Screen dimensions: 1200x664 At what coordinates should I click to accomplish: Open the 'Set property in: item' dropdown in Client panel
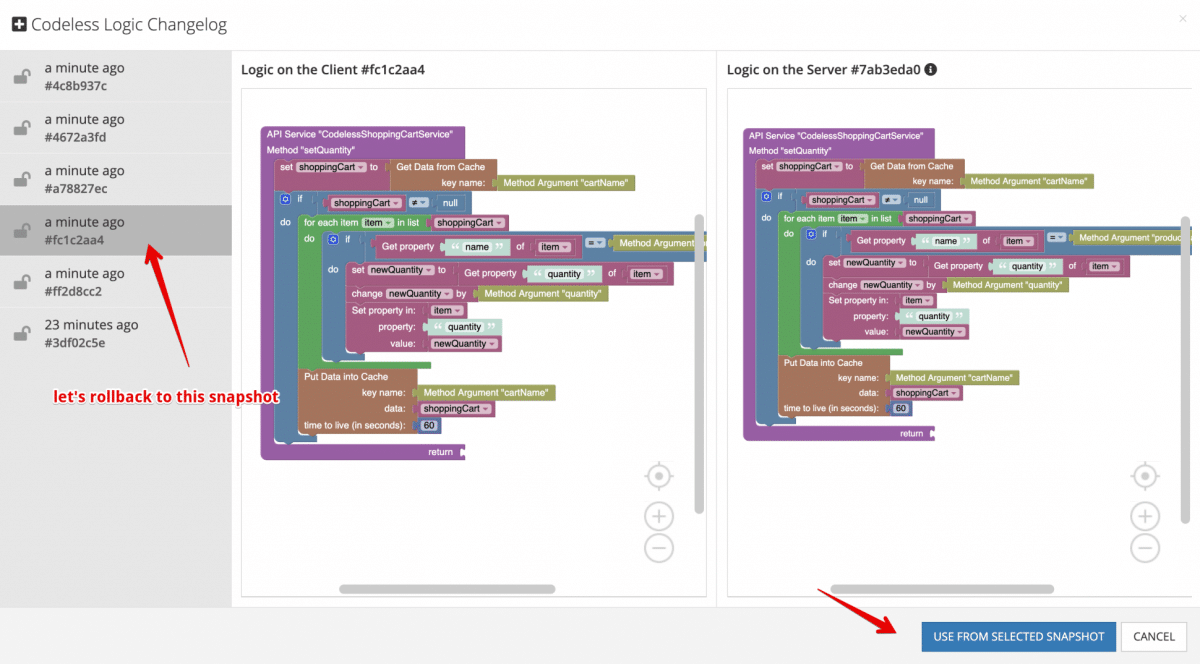pos(447,311)
